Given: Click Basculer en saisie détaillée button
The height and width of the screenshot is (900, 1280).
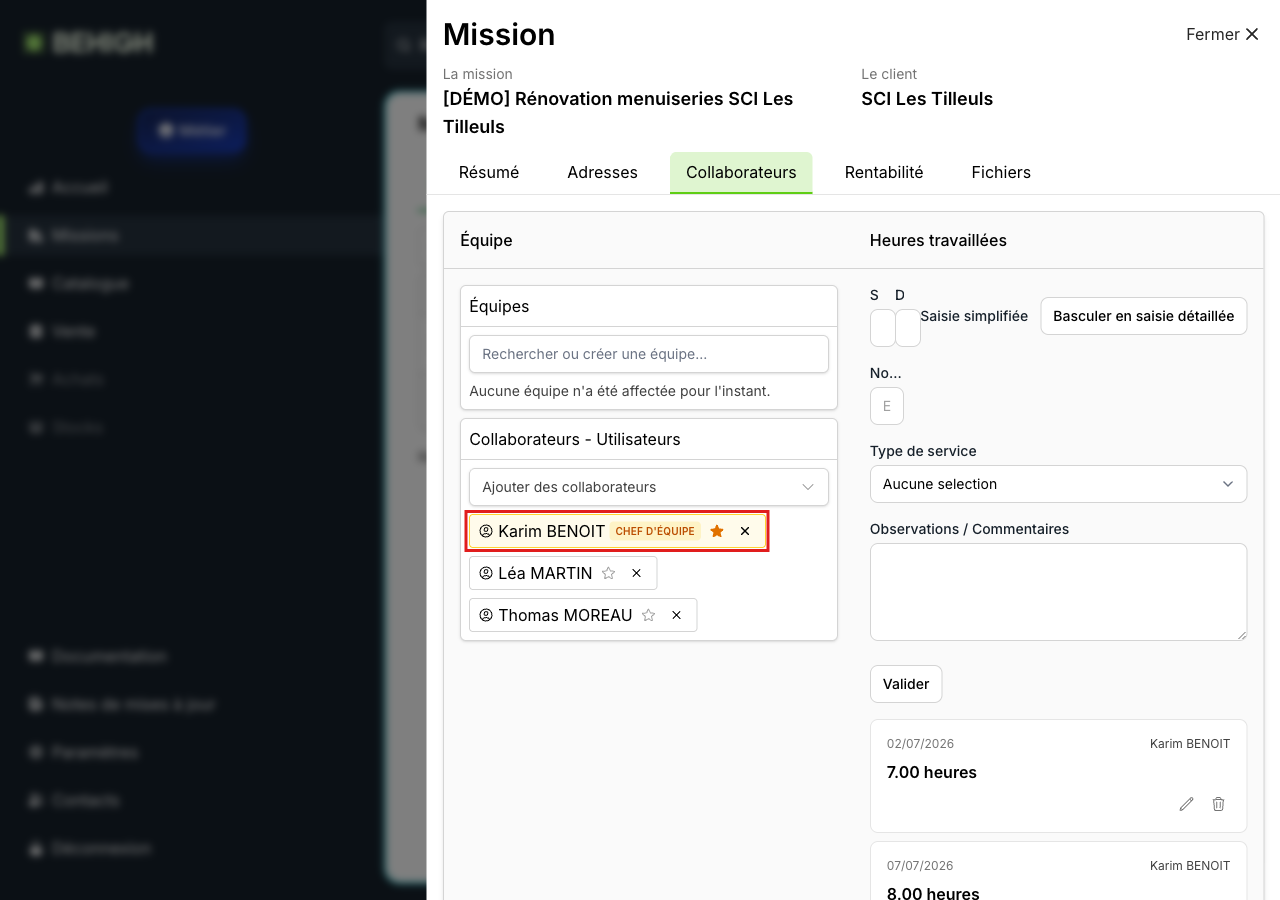Looking at the screenshot, I should (1144, 316).
